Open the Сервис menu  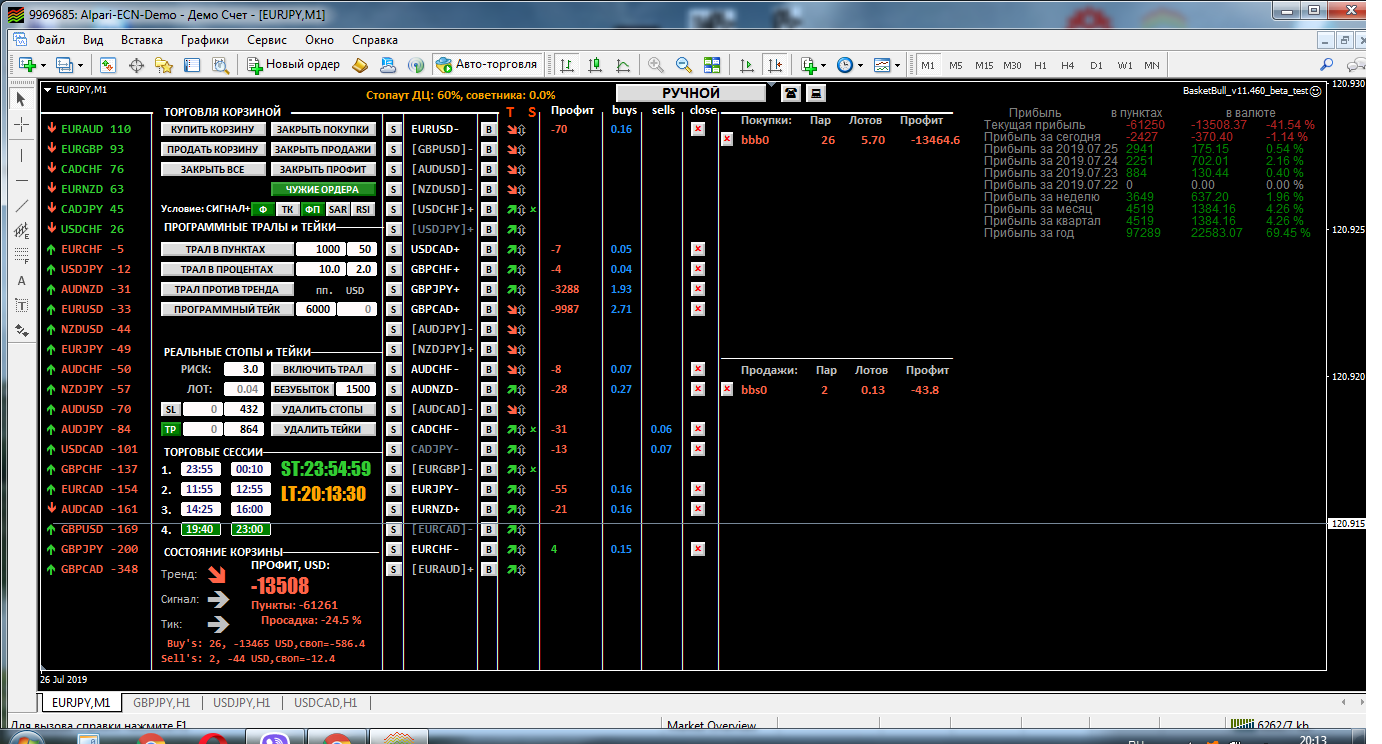tap(267, 40)
